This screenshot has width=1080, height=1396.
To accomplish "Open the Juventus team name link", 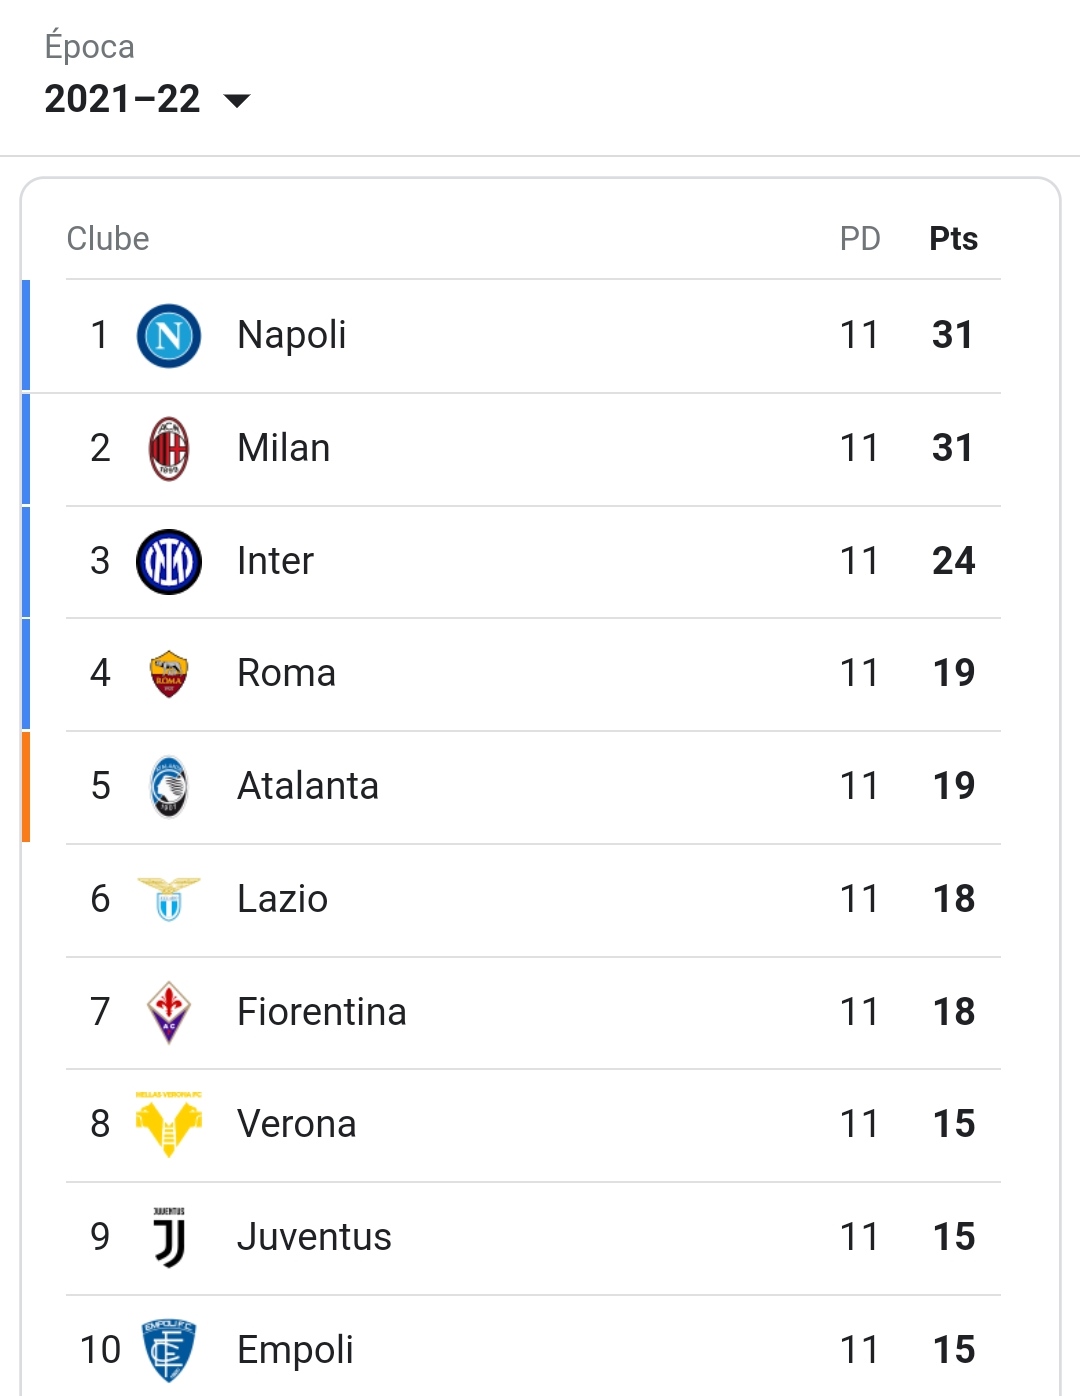I will 314,1237.
